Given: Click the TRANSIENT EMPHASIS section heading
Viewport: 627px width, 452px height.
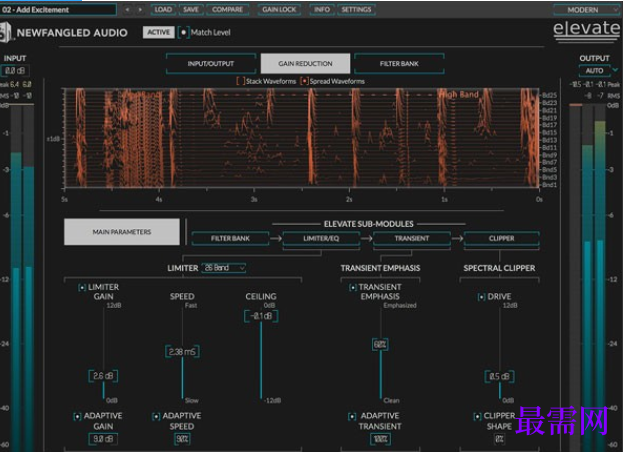Looking at the screenshot, I should pyautogui.click(x=380, y=268).
